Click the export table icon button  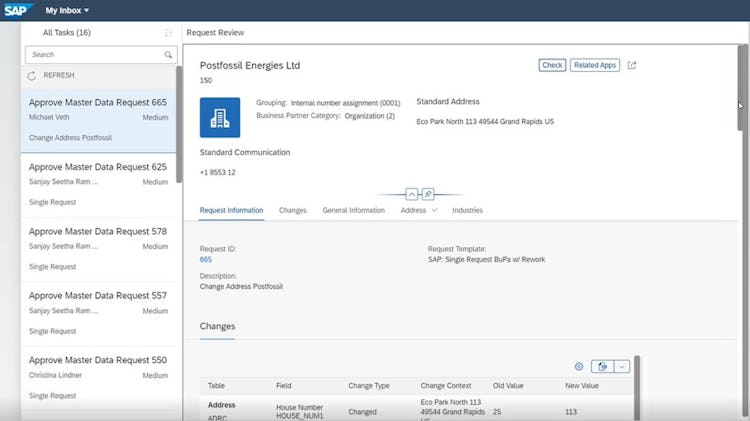pyautogui.click(x=601, y=367)
